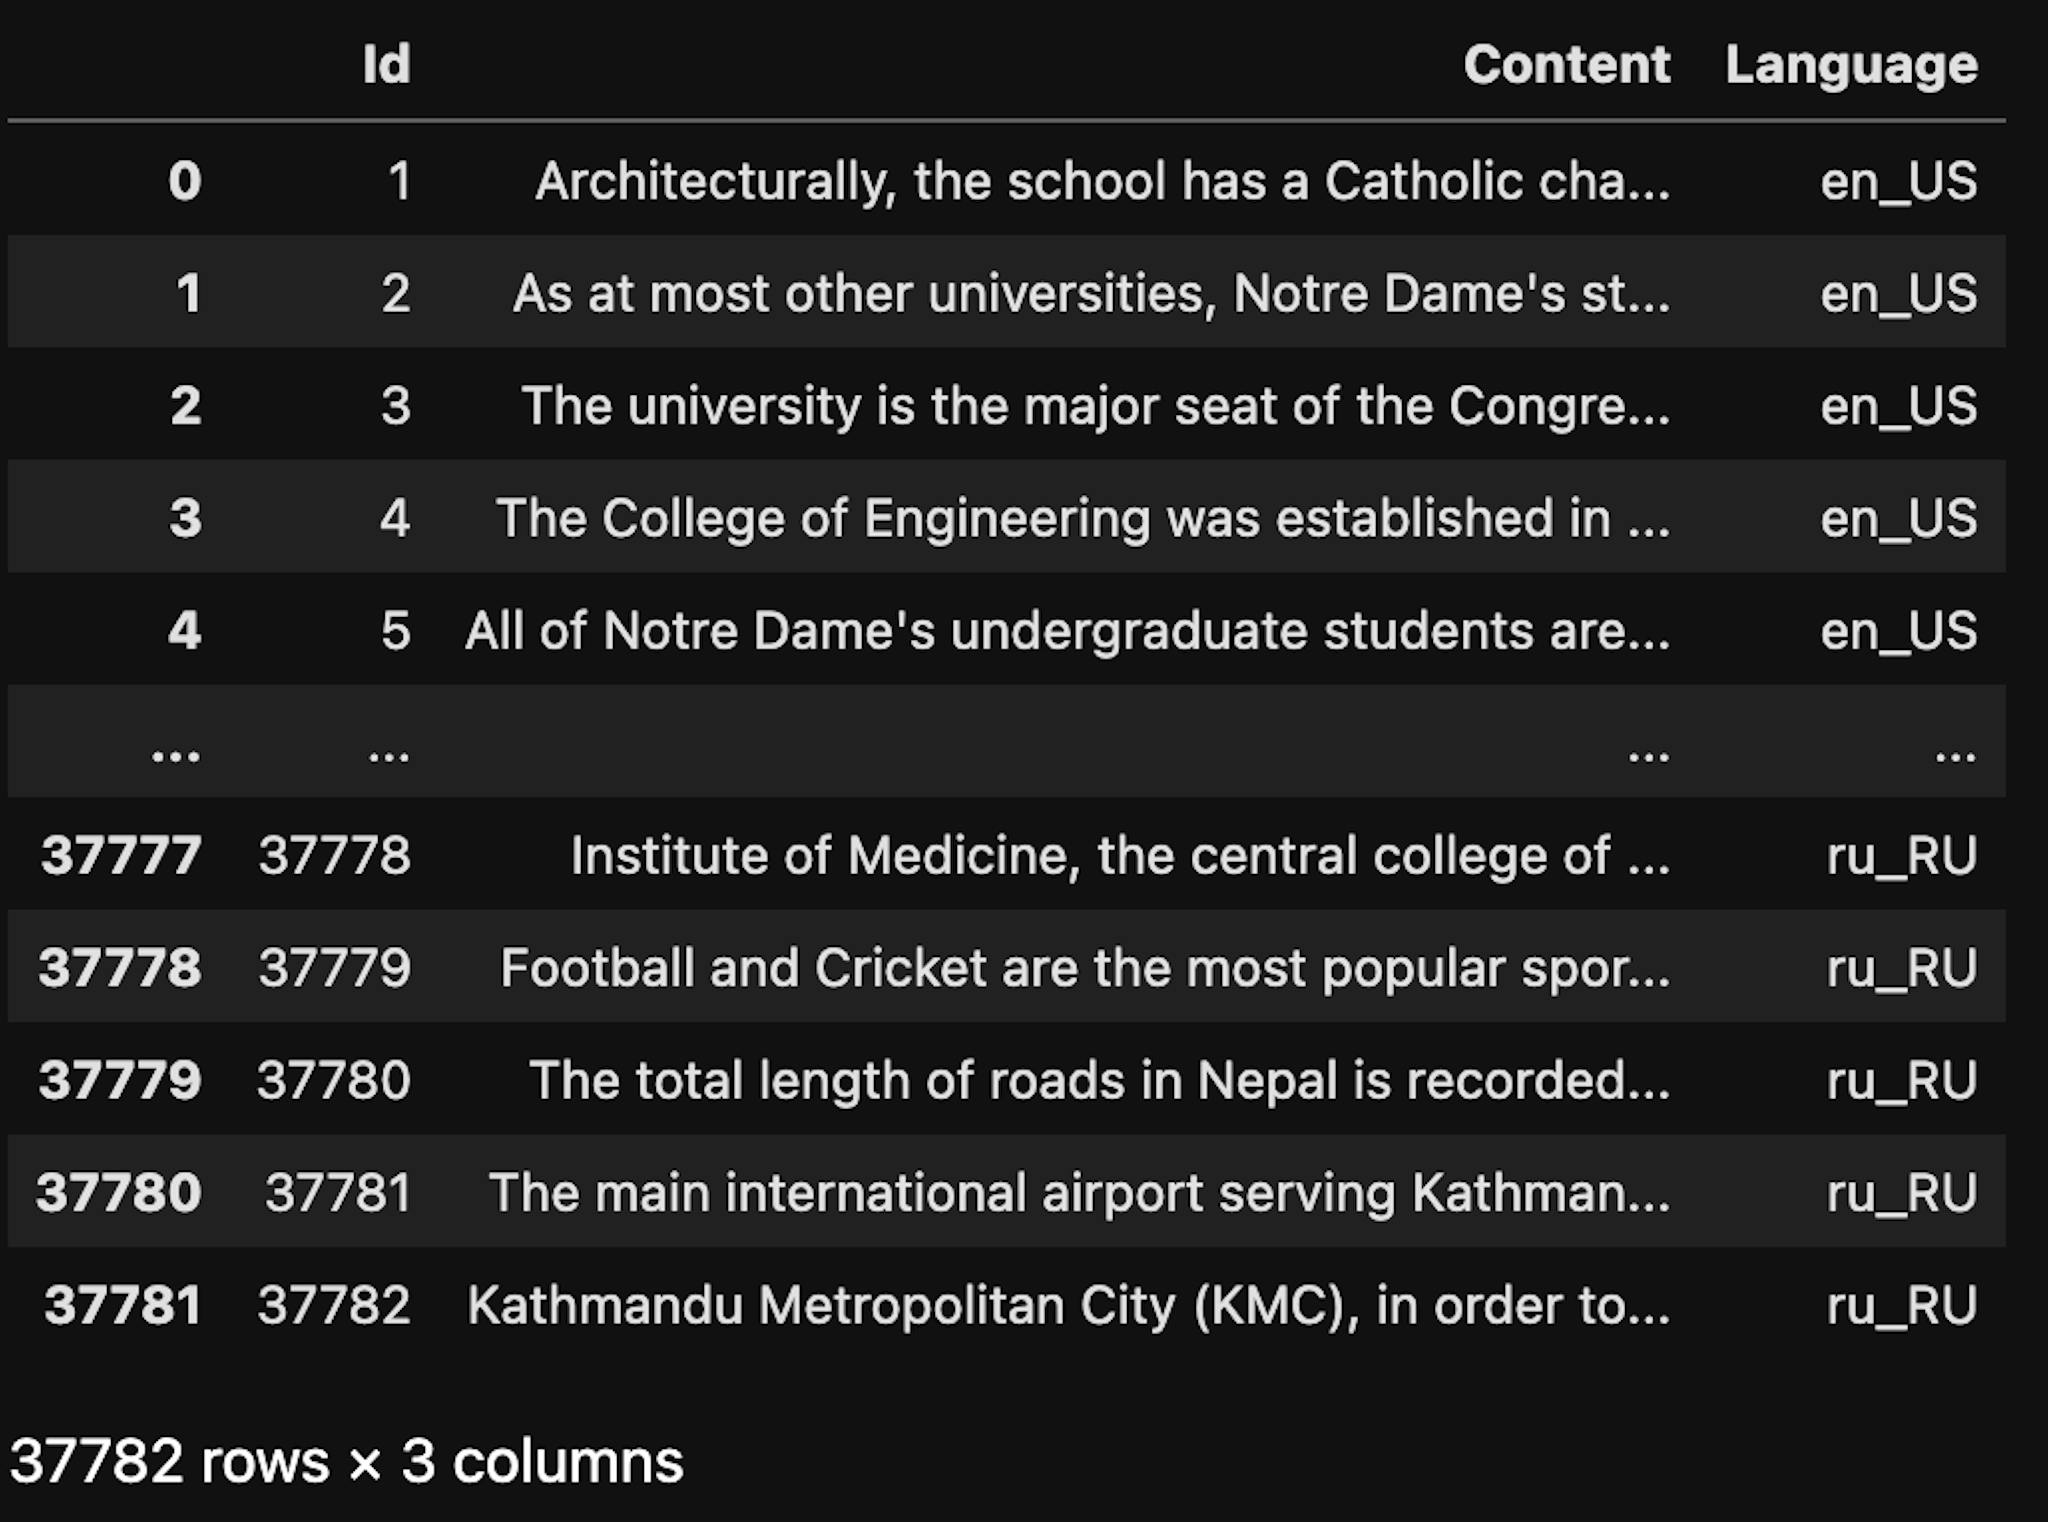Viewport: 2048px width, 1522px height.
Task: Select the 'Institute of Medicine' content cell
Action: (1120, 856)
